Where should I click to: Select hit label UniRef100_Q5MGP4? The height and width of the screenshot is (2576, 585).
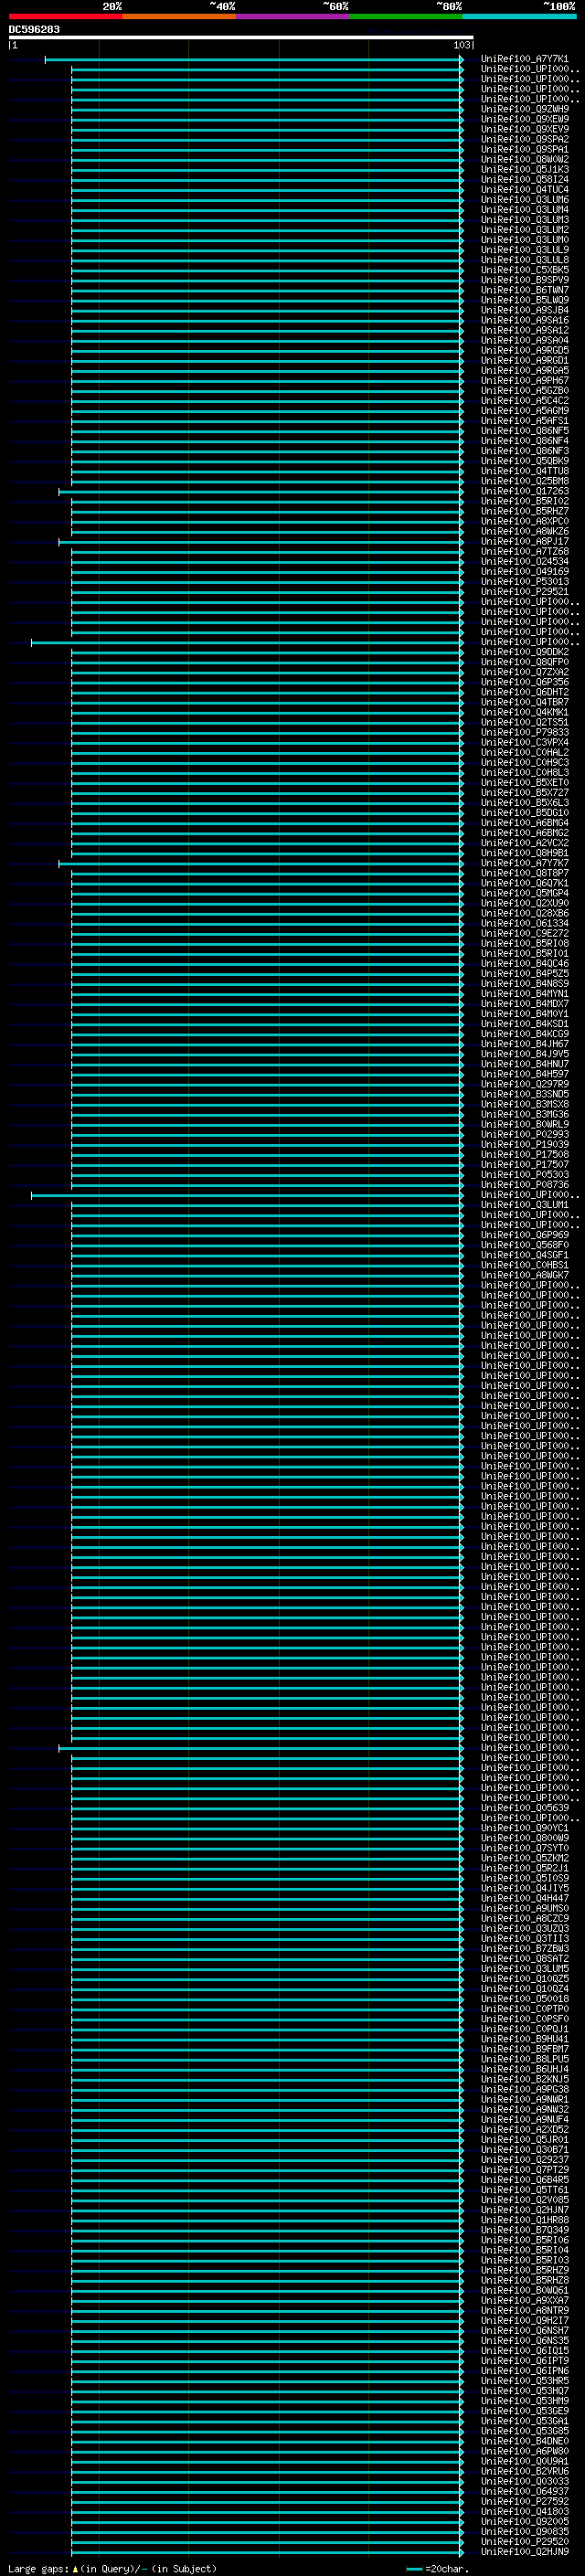tap(525, 893)
